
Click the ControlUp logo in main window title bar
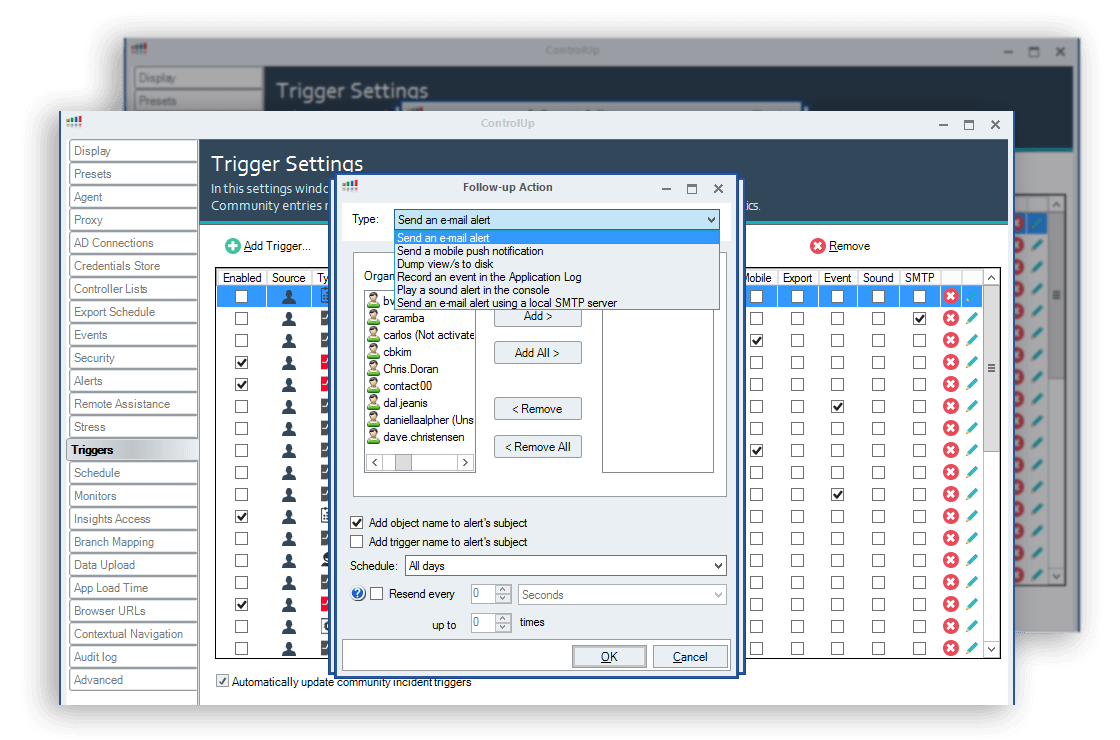(74, 122)
